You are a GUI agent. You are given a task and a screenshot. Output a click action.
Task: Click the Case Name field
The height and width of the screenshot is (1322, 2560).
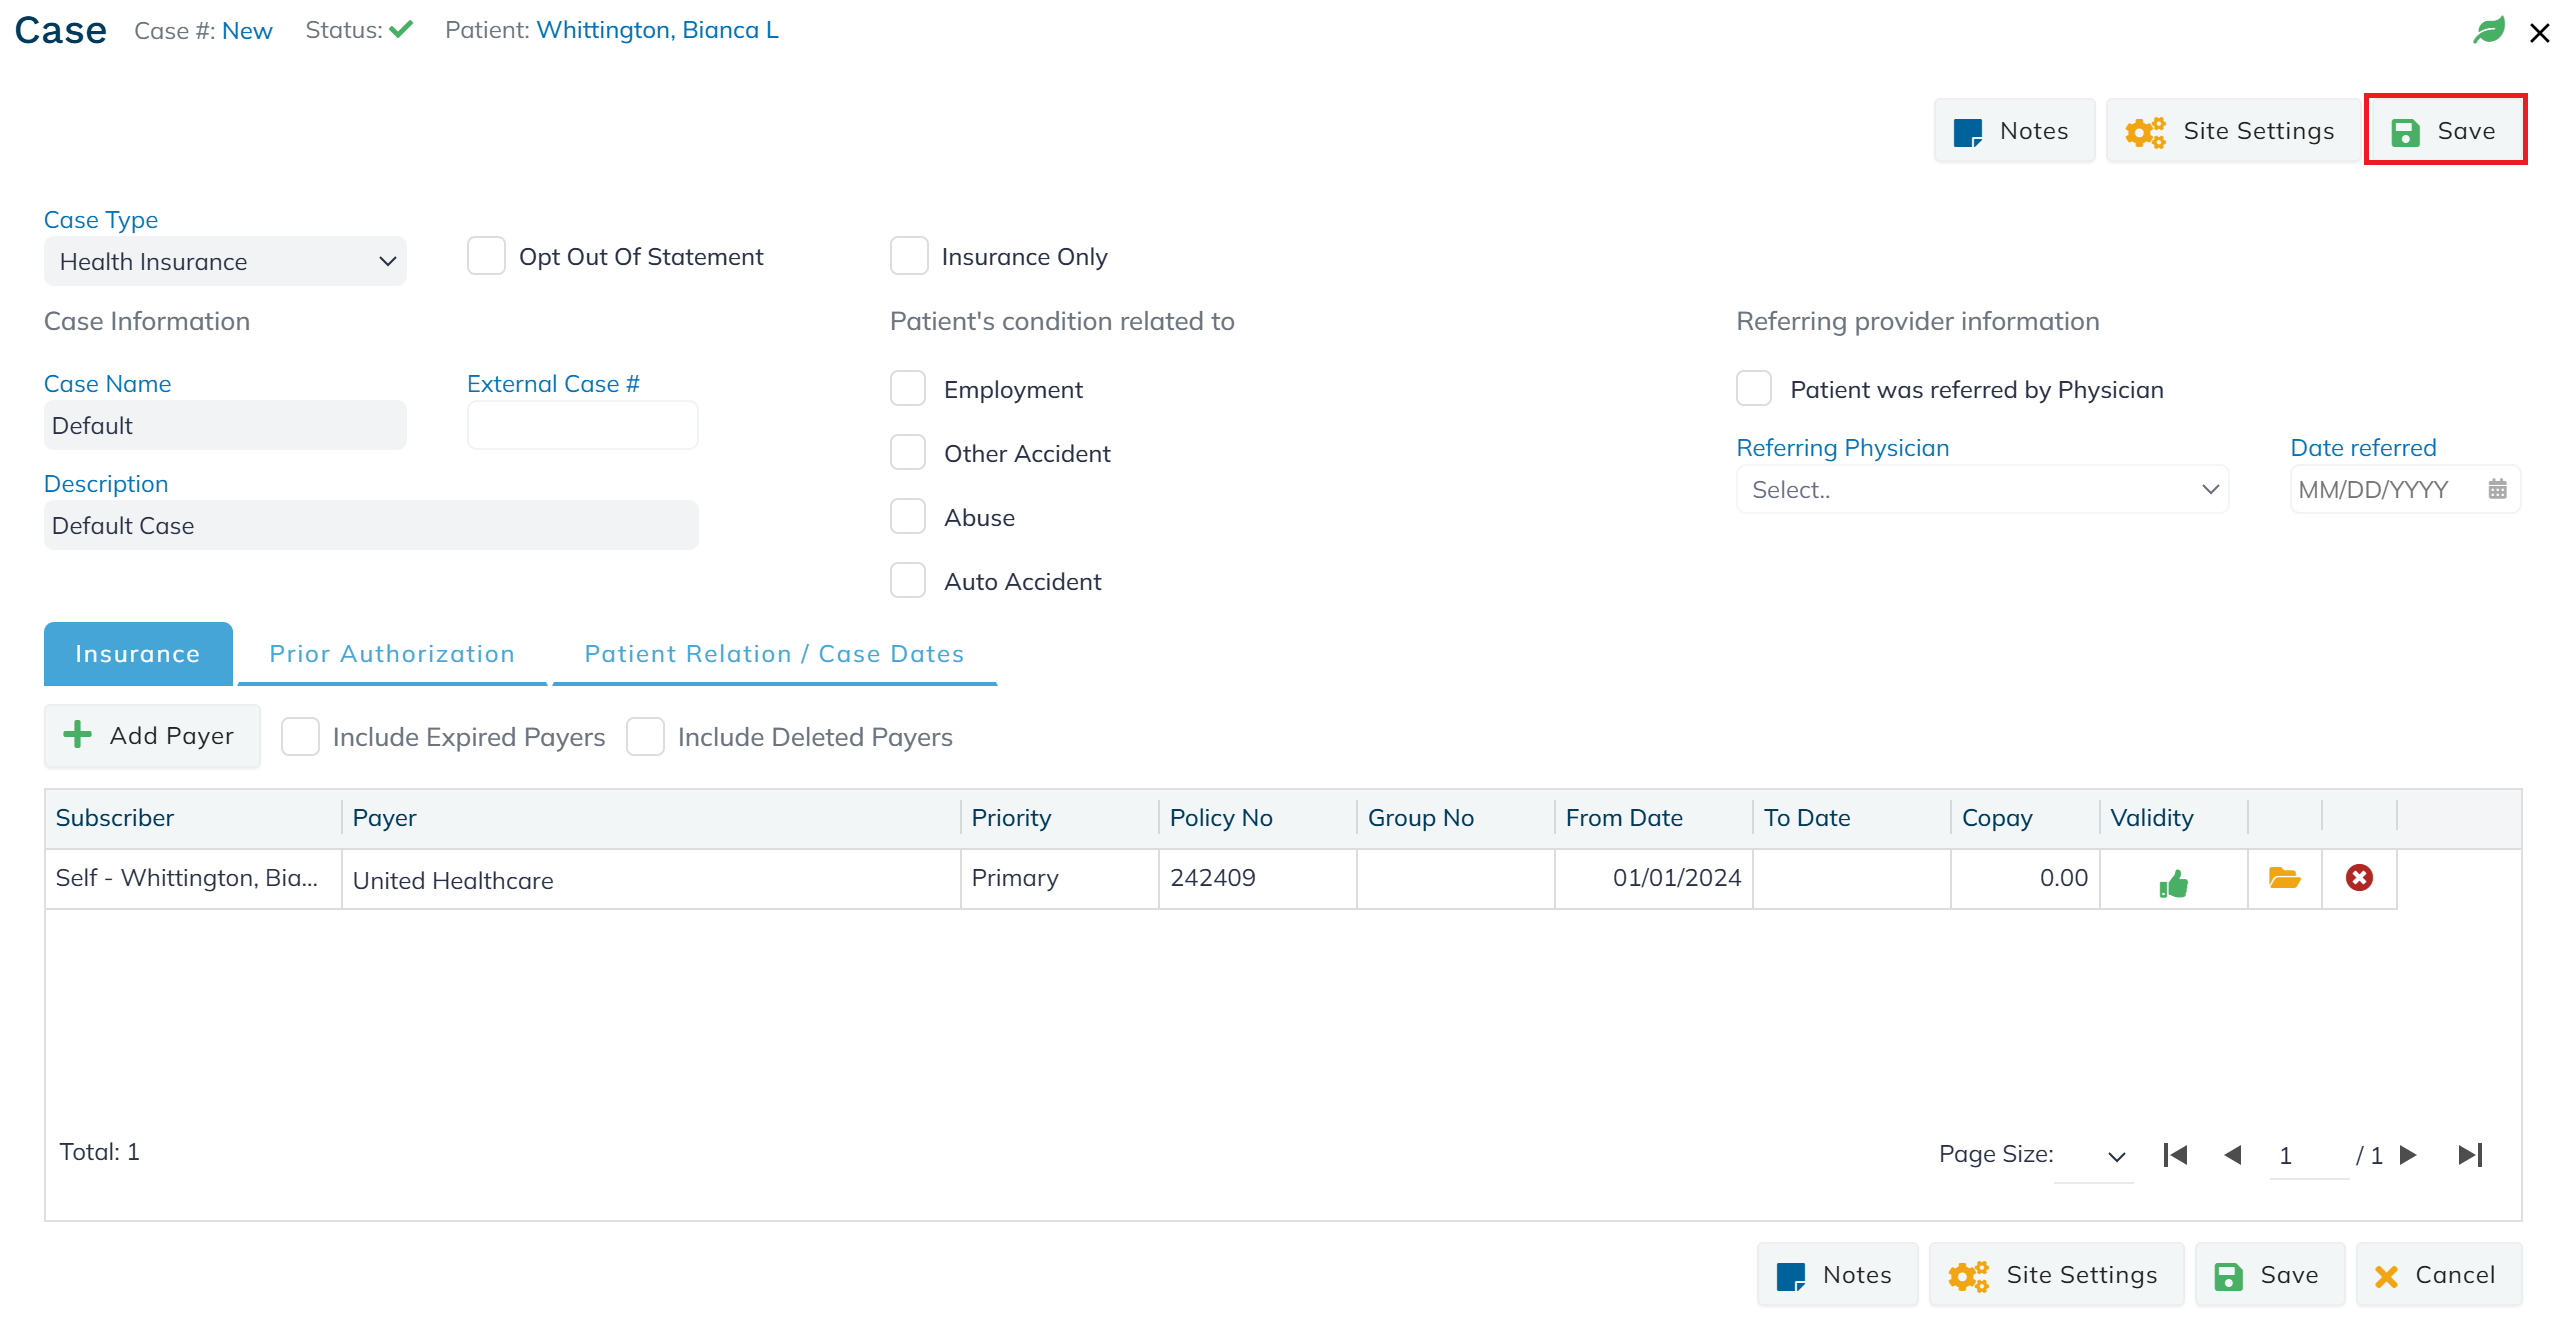click(225, 425)
